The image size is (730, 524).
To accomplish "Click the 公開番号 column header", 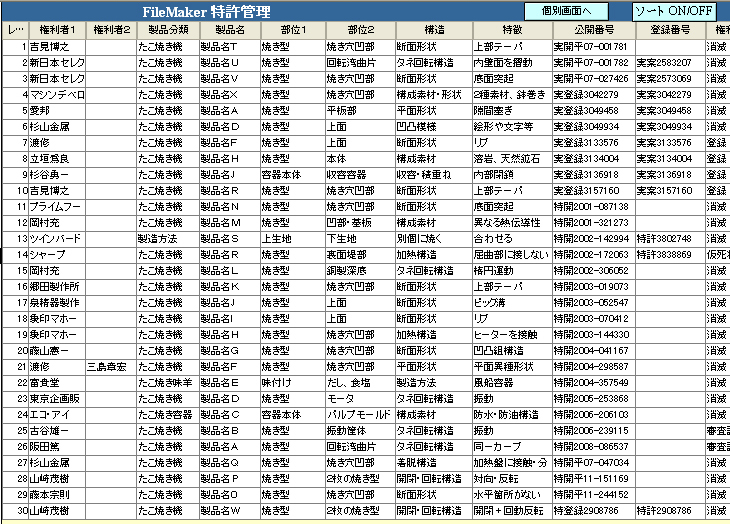I will pos(594,30).
